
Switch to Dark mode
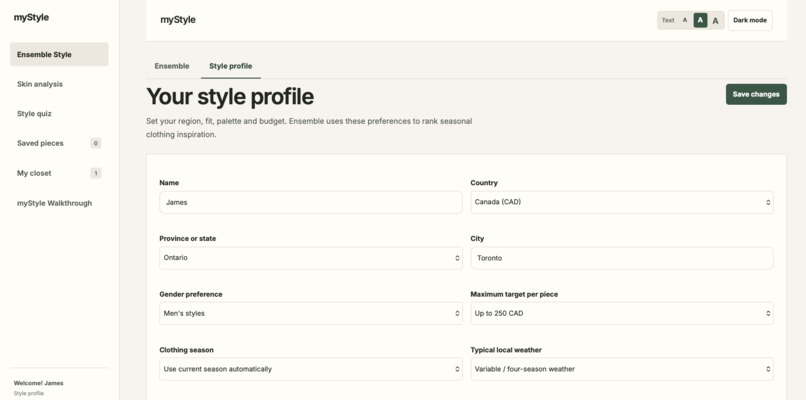[750, 21]
